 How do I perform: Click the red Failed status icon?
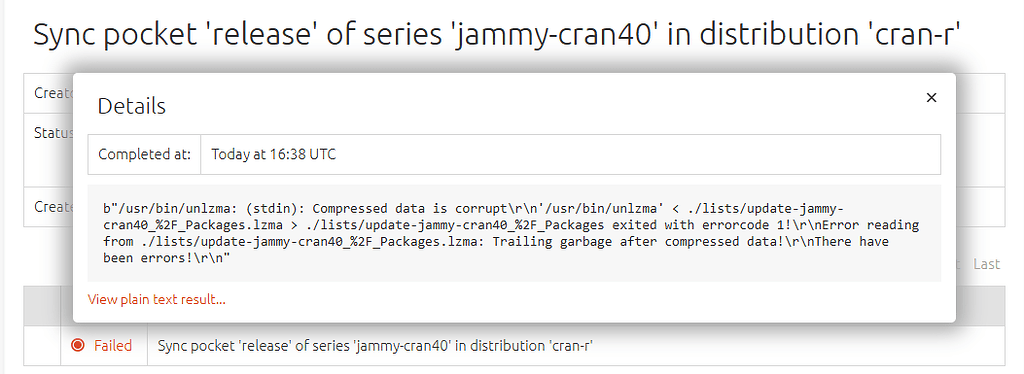[78, 345]
